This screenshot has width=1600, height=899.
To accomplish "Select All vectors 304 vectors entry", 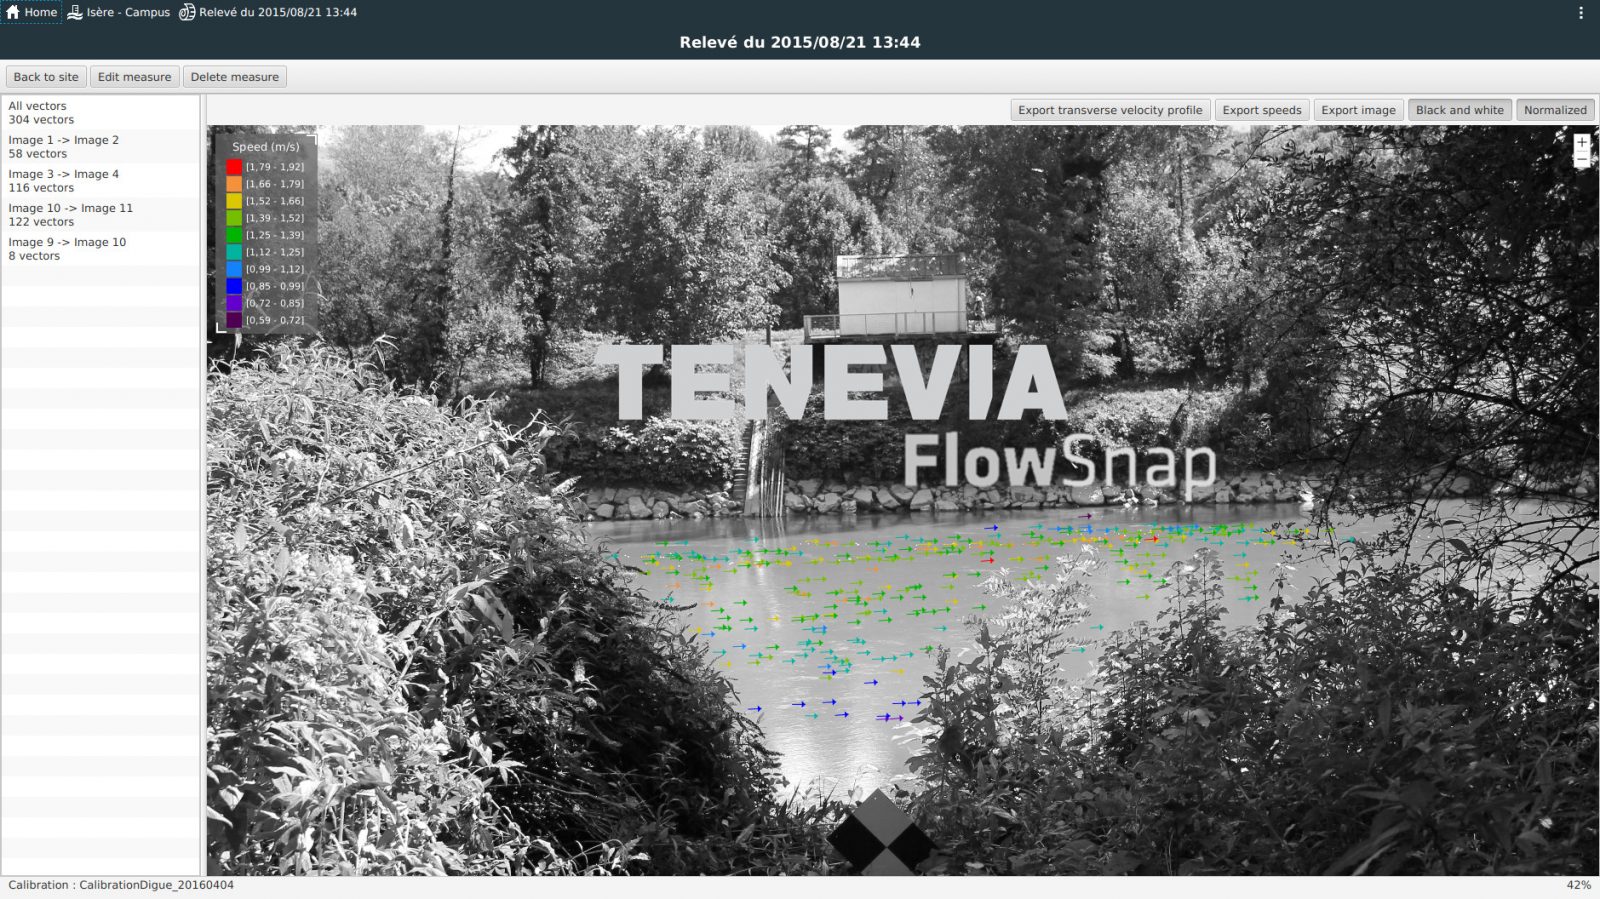I will pos(100,113).
